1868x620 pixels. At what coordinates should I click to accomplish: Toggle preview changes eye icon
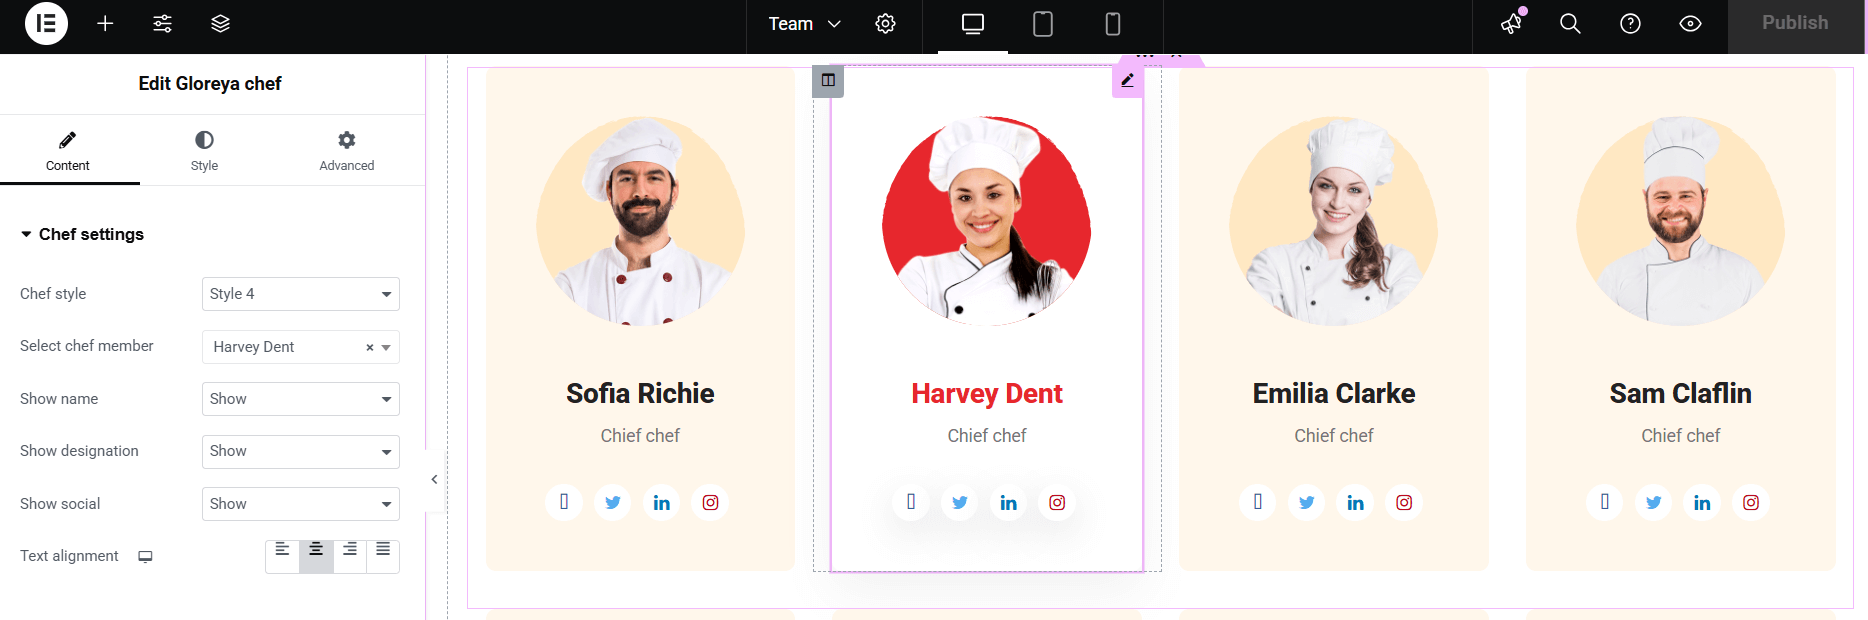pos(1690,23)
